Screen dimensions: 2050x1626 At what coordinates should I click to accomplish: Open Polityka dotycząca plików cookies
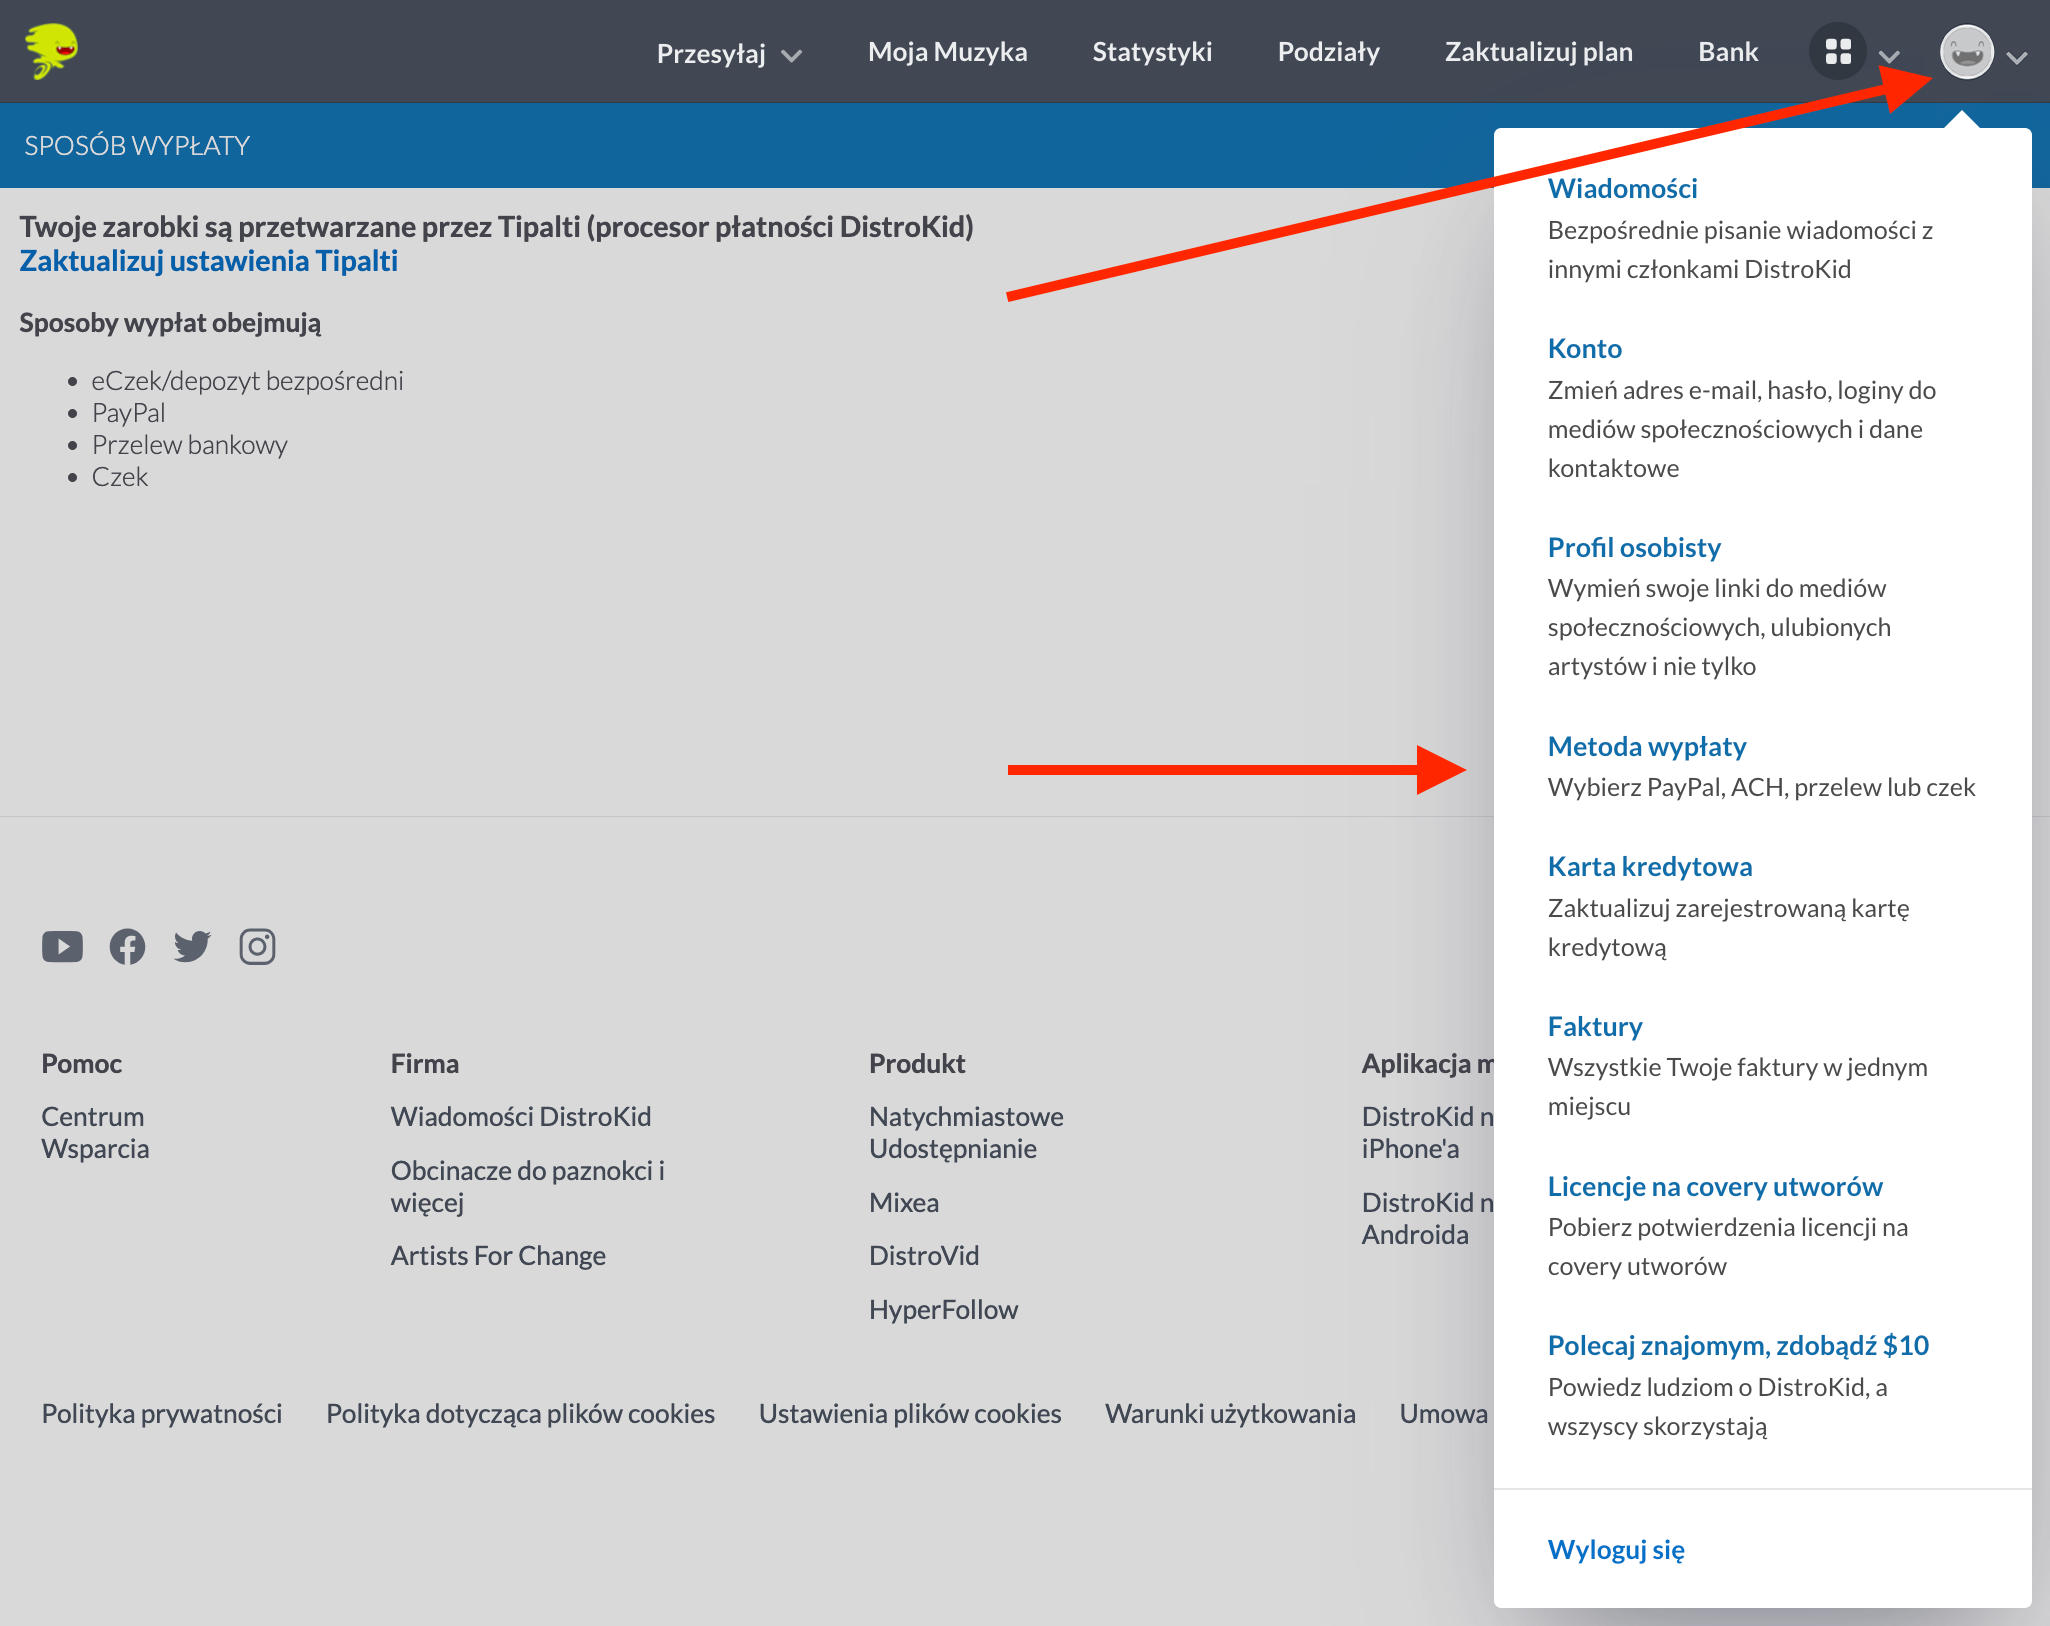pos(520,1413)
